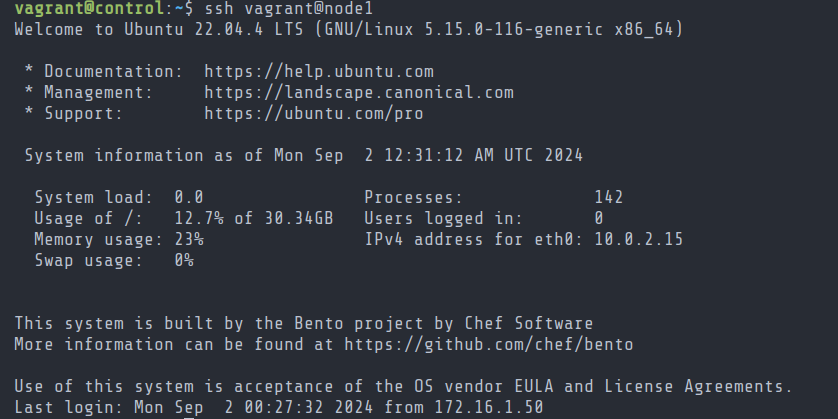Viewport: 838px width, 419px height.
Task: Click the Users logged in value 0
Action: click(x=599, y=219)
